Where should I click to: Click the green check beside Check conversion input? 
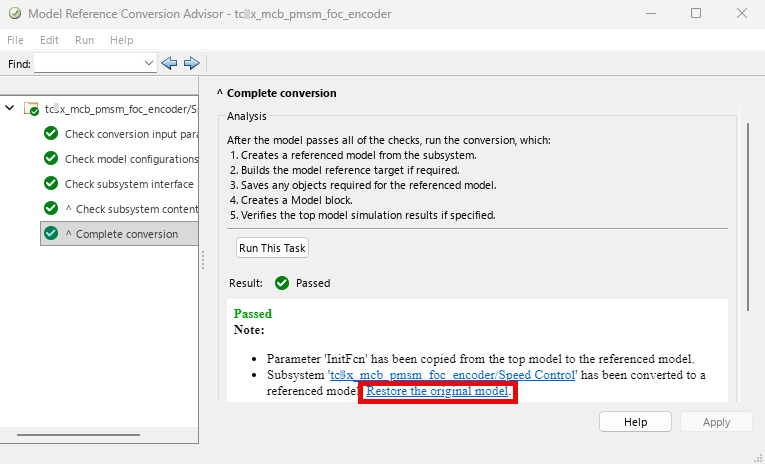click(51, 133)
